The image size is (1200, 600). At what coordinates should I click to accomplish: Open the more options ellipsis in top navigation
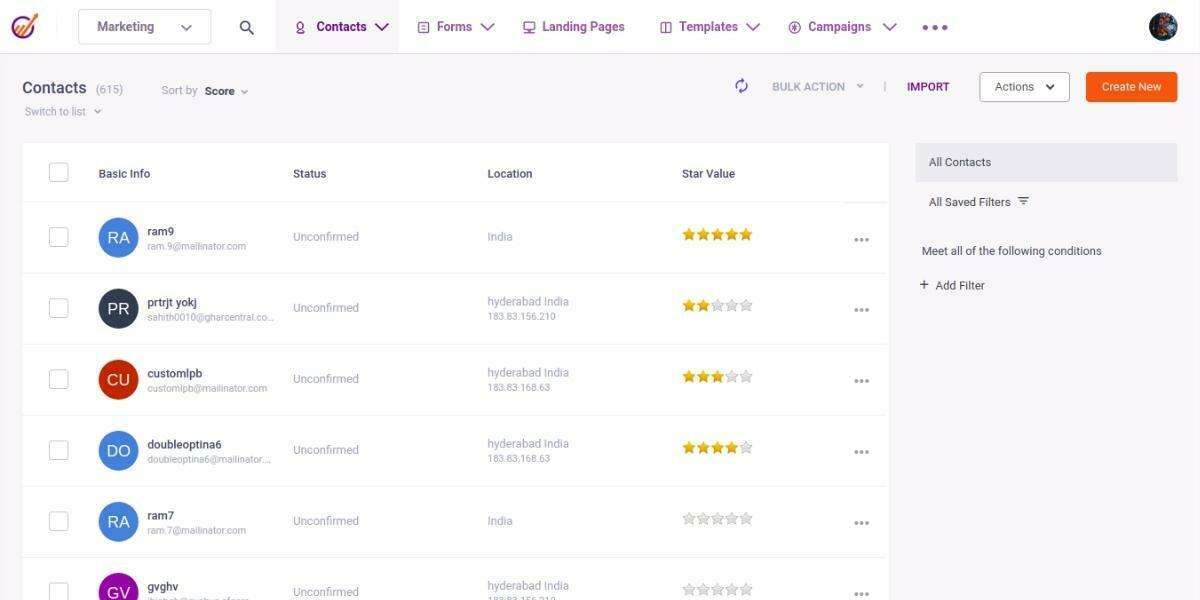(x=934, y=27)
